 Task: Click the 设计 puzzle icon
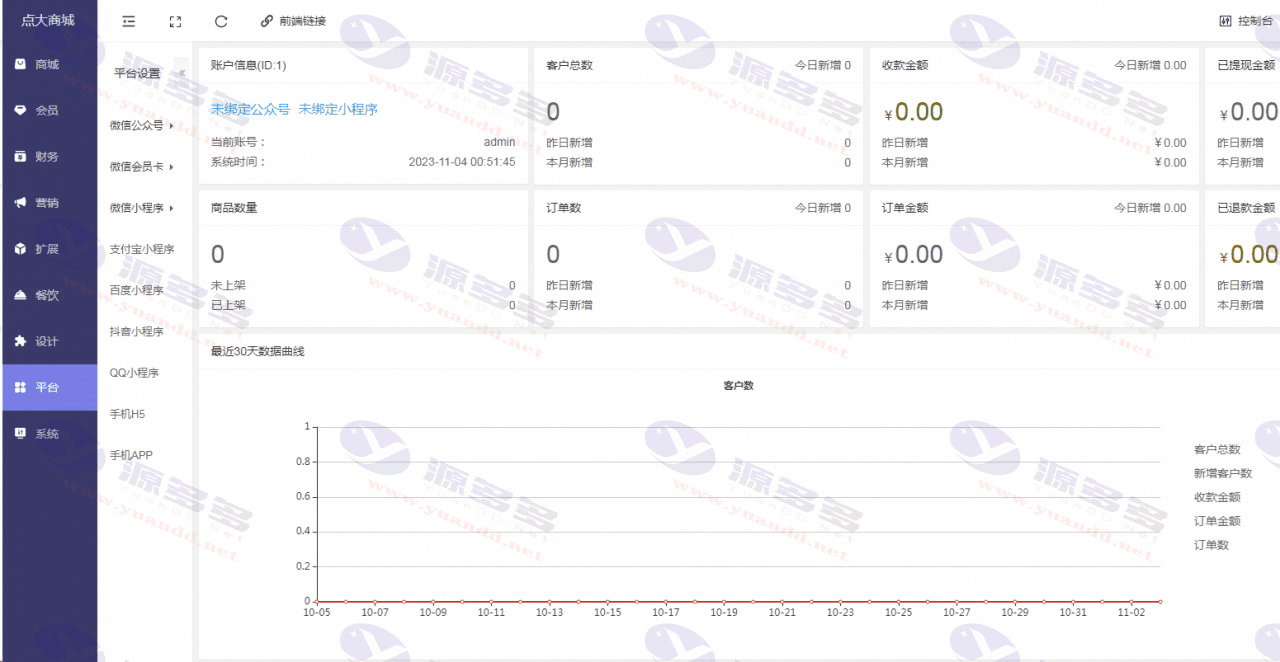20,341
